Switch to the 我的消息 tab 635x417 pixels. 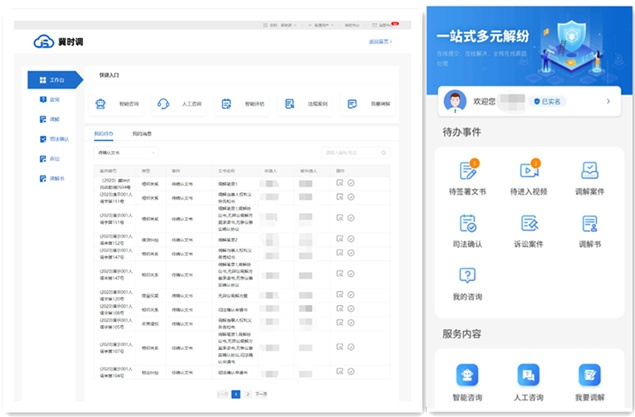tap(142, 133)
